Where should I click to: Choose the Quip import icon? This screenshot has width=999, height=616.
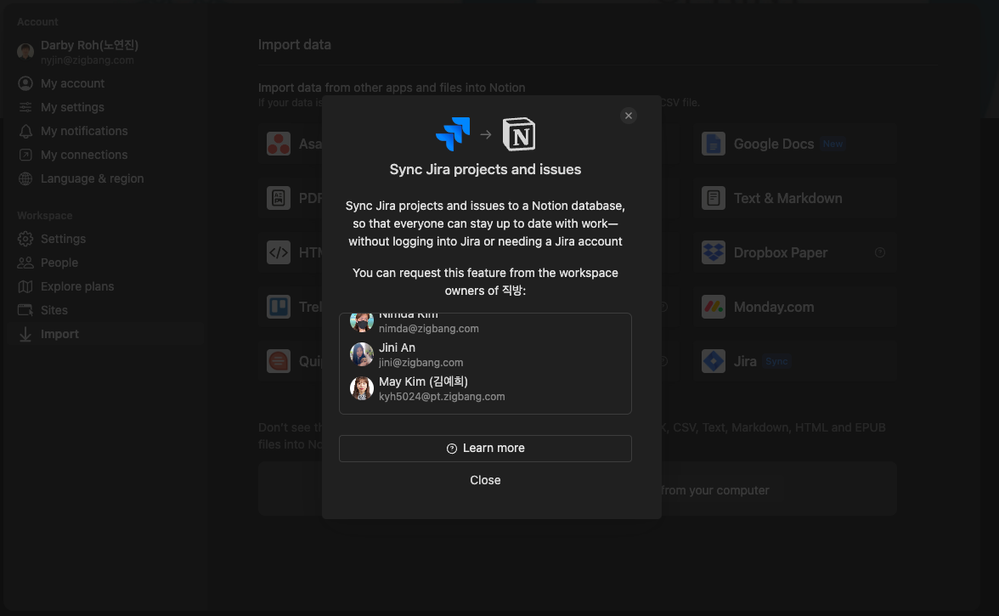tap(278, 361)
